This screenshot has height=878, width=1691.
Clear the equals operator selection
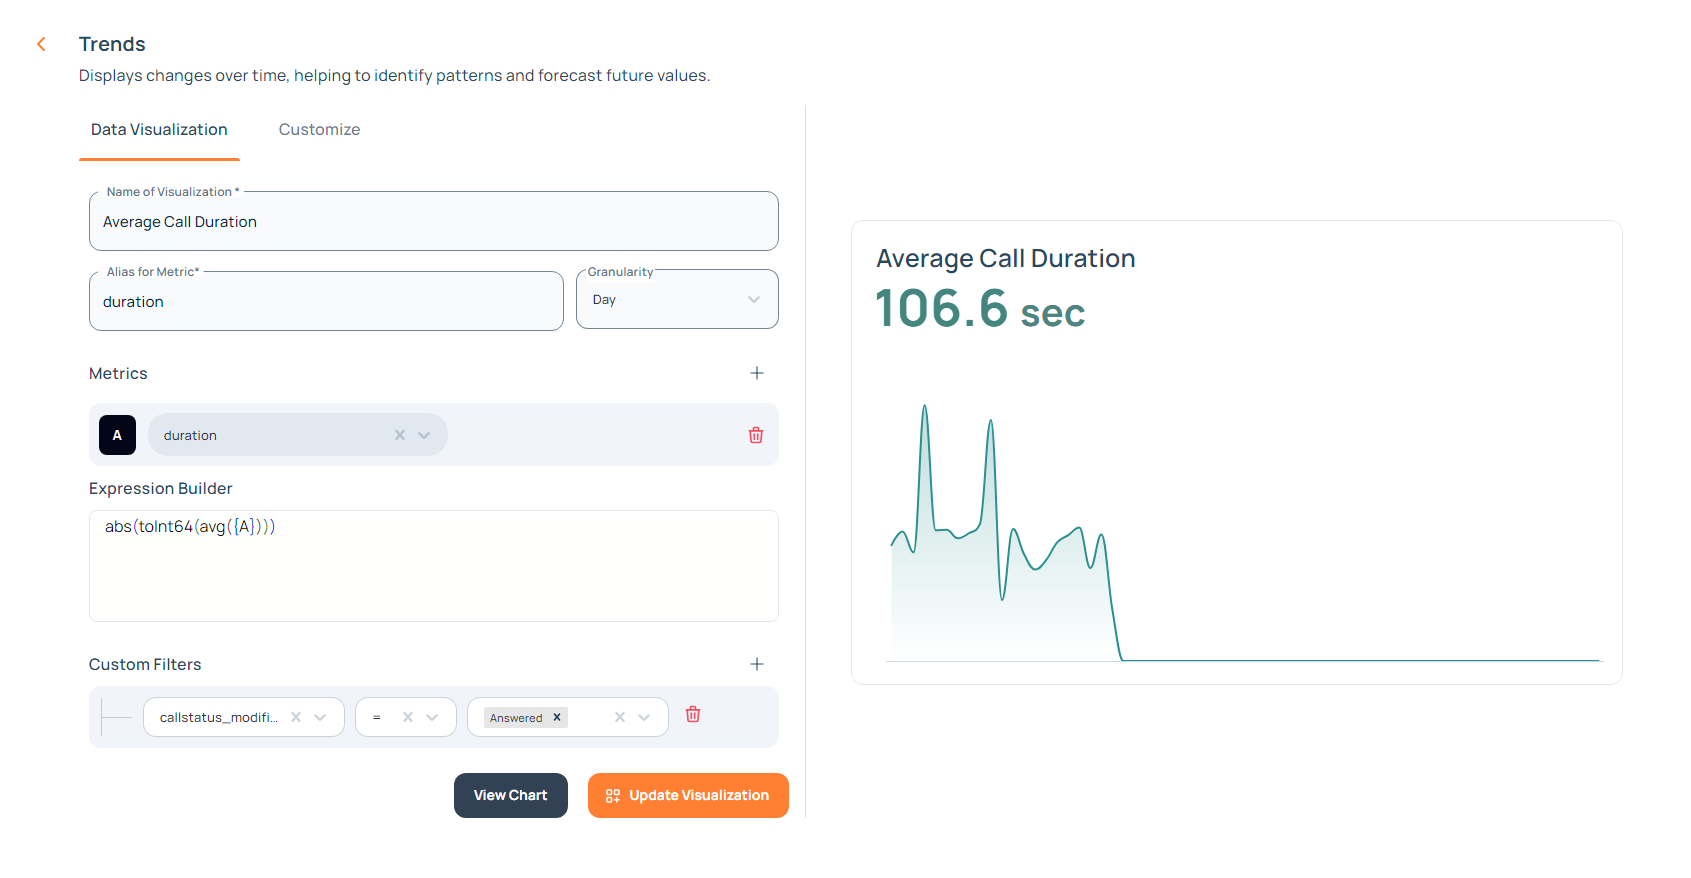(x=408, y=717)
